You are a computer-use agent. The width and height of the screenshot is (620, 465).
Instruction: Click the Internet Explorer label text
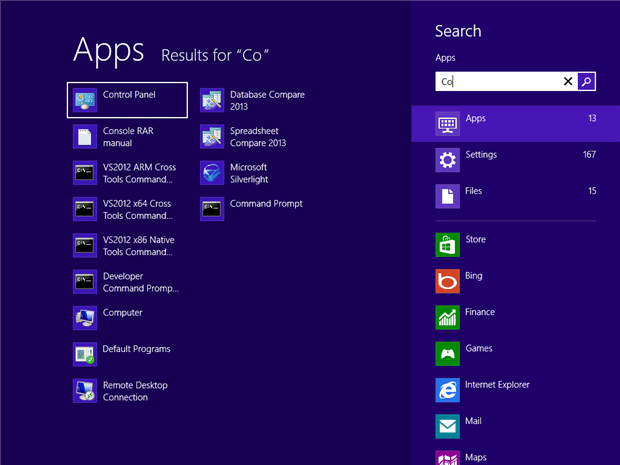tap(497, 385)
